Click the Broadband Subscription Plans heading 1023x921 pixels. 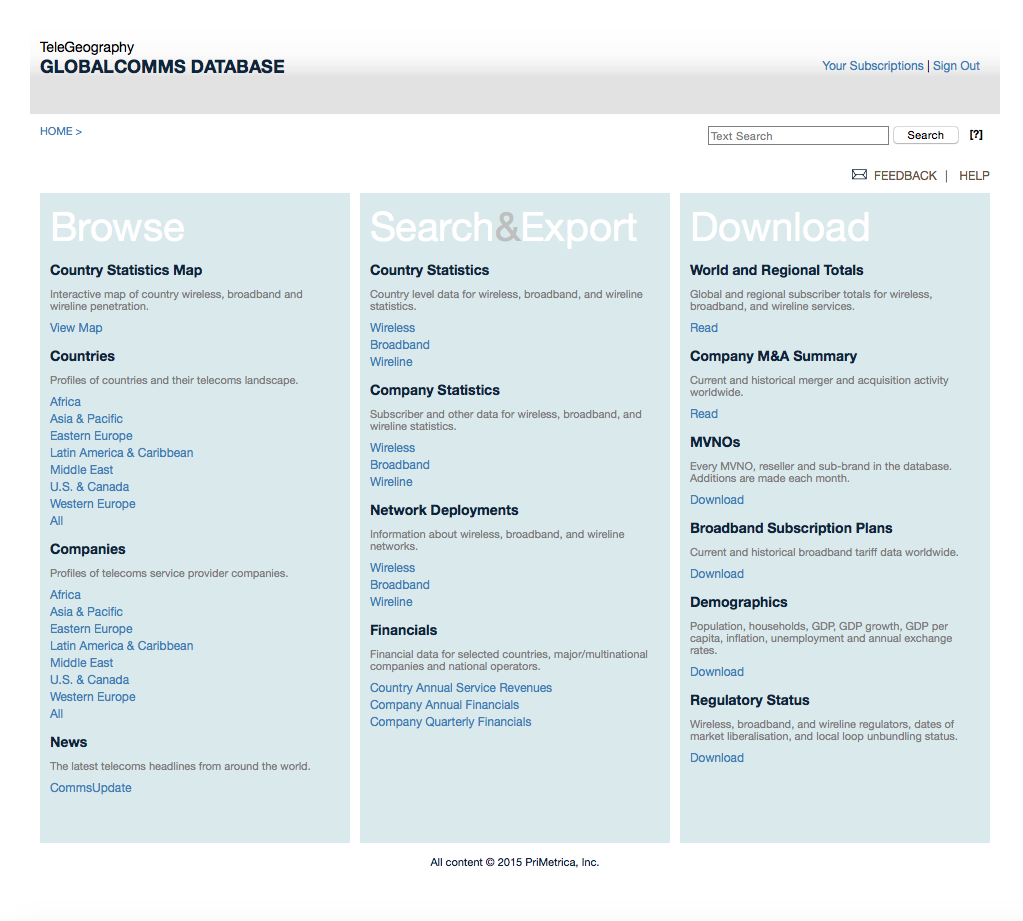[791, 528]
